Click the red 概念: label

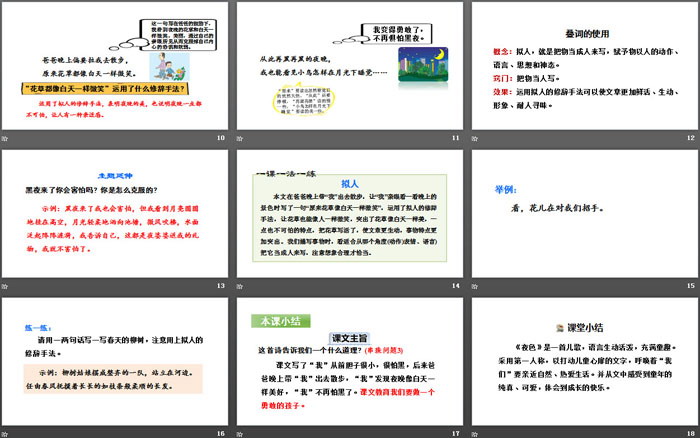tap(503, 52)
